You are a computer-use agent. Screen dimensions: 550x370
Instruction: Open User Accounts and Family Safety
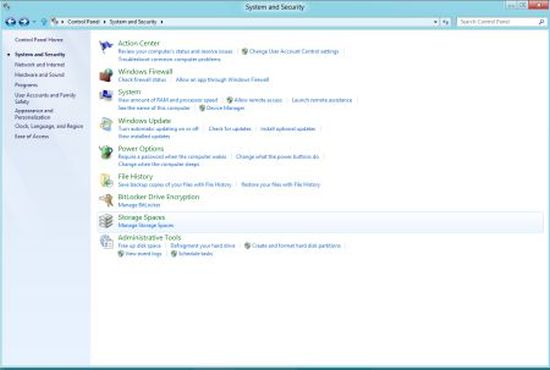[45, 98]
